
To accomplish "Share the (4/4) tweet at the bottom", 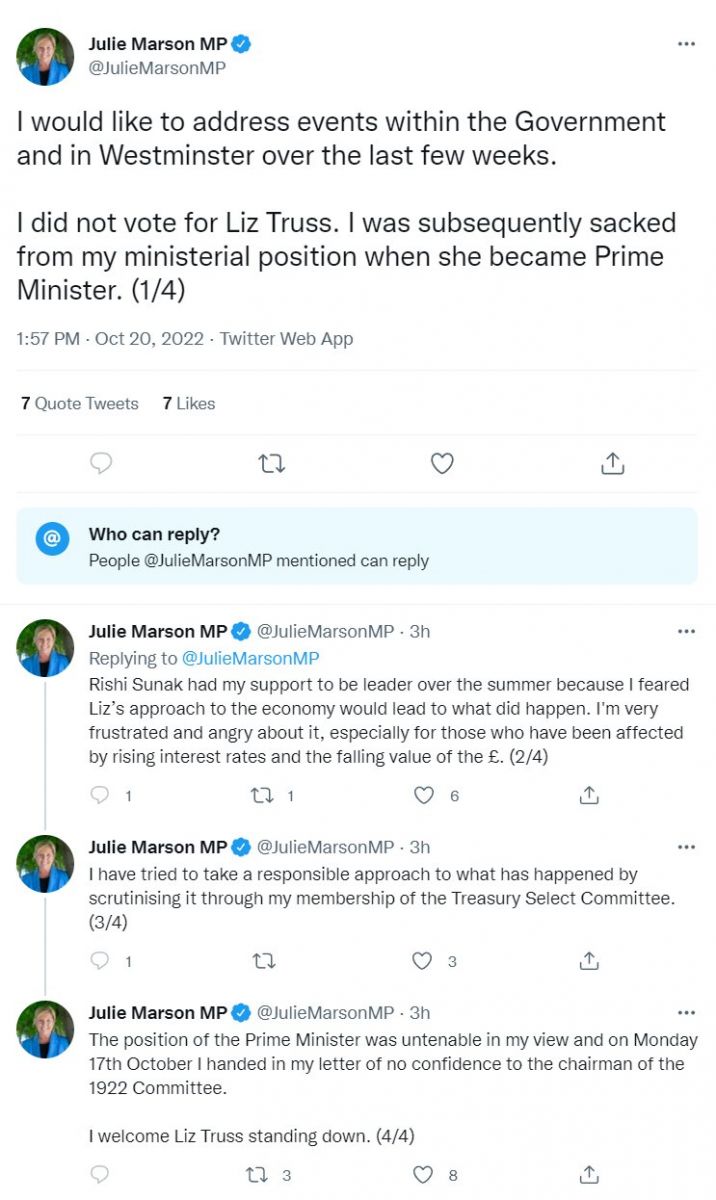I will click(x=589, y=1175).
